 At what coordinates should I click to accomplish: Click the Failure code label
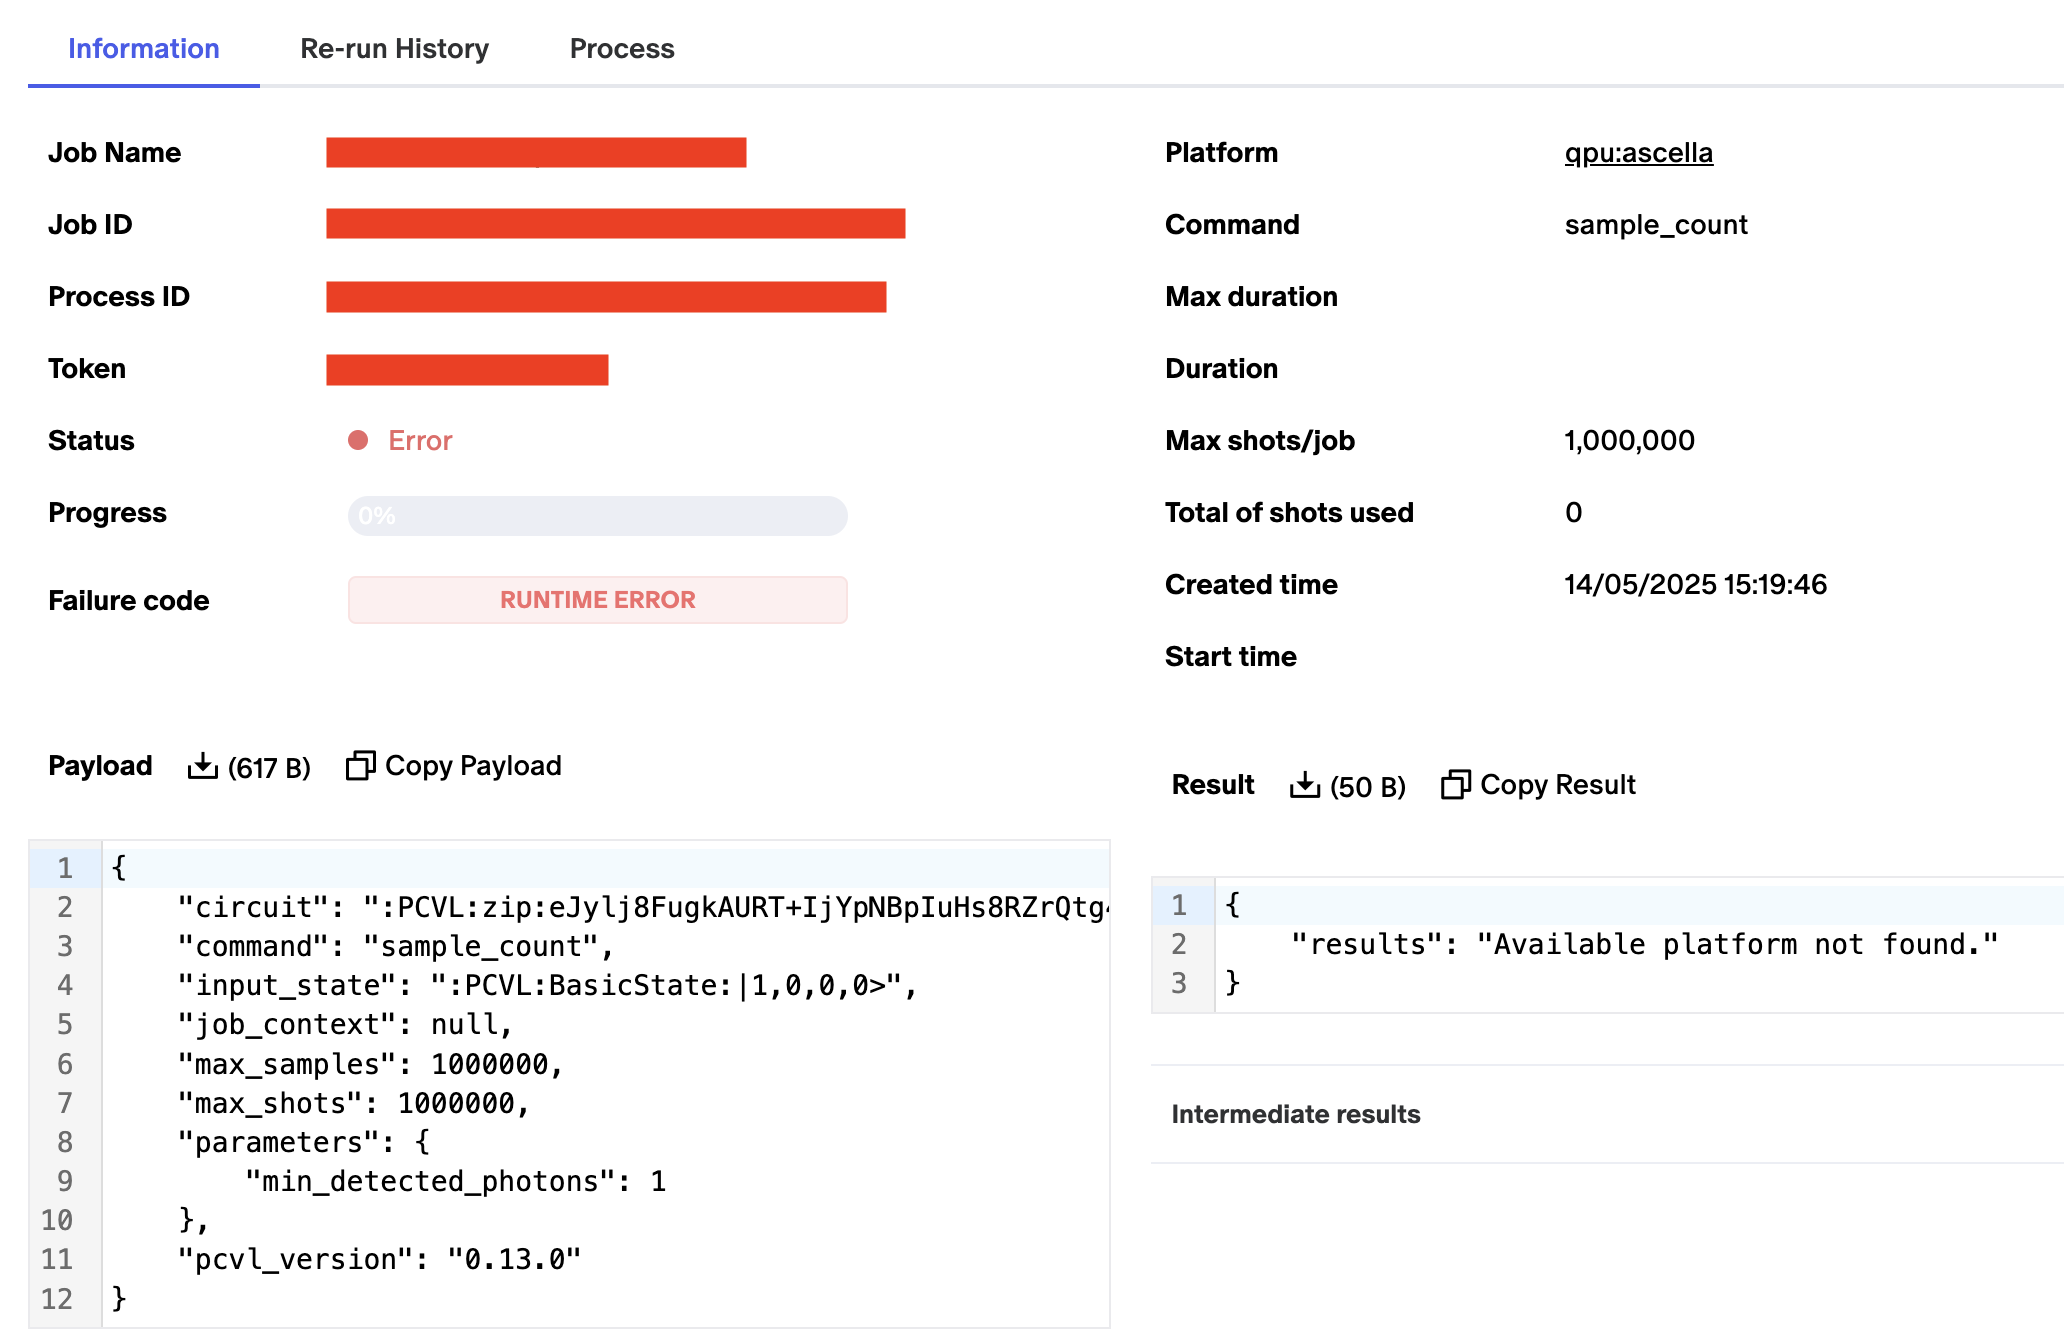129,601
